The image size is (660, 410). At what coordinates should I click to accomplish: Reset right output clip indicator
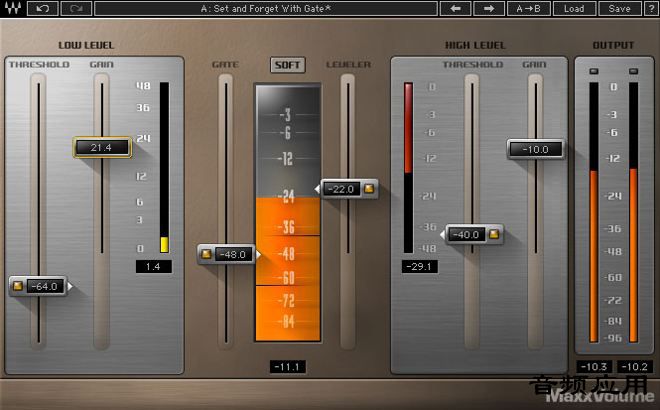[633, 71]
